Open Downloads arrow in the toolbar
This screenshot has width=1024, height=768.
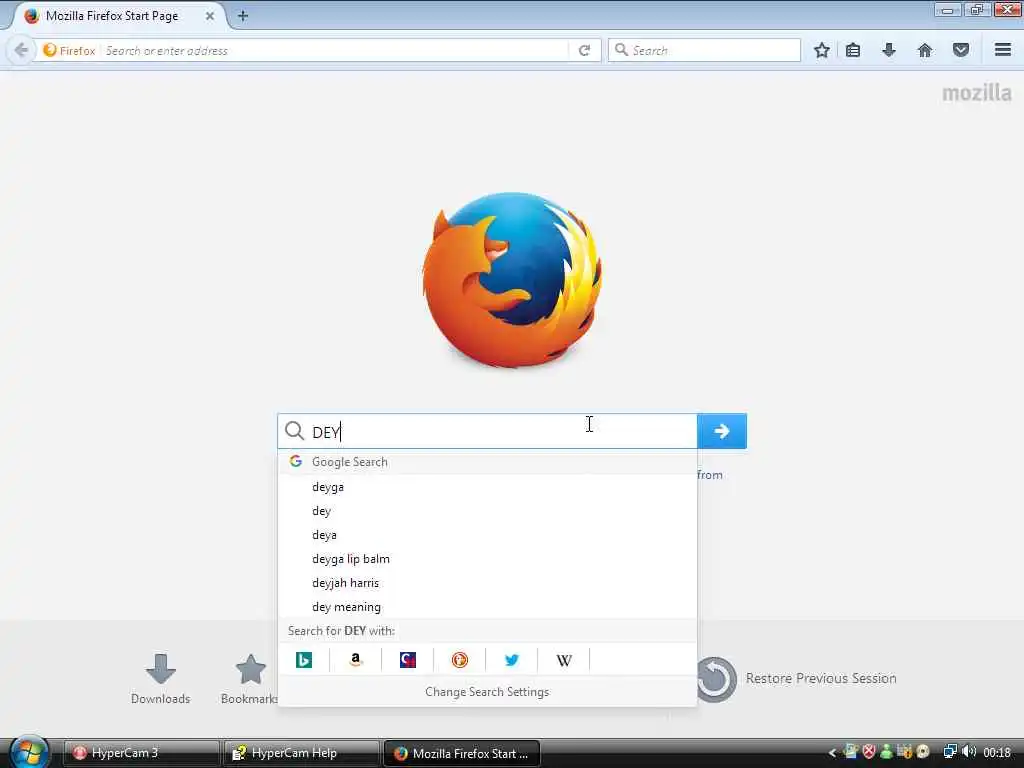[889, 50]
